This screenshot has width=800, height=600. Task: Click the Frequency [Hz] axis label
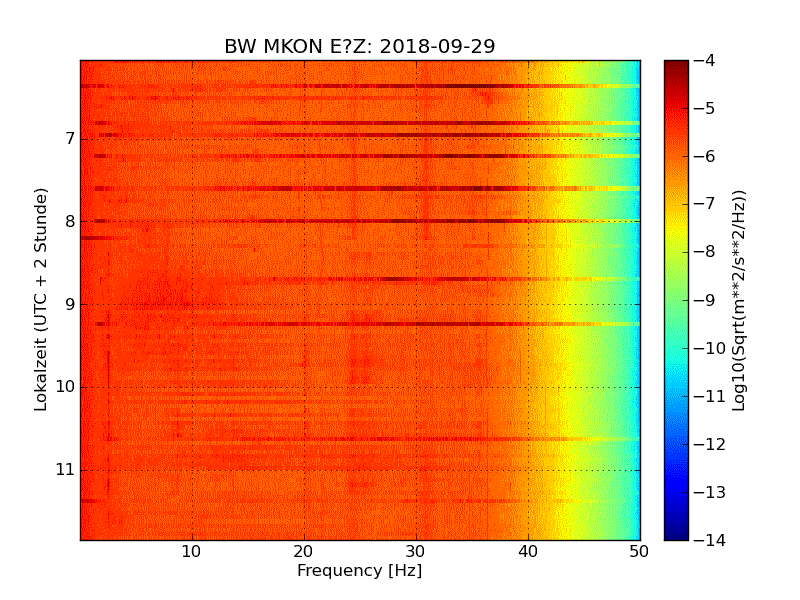pos(360,570)
